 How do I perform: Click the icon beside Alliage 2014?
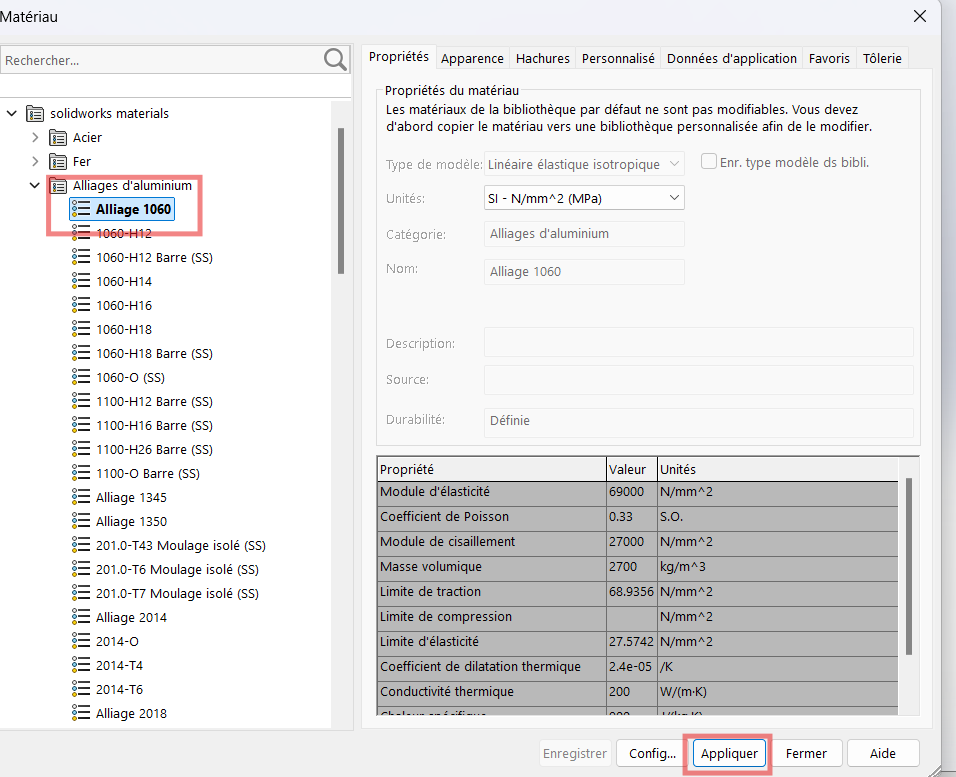tap(80, 617)
